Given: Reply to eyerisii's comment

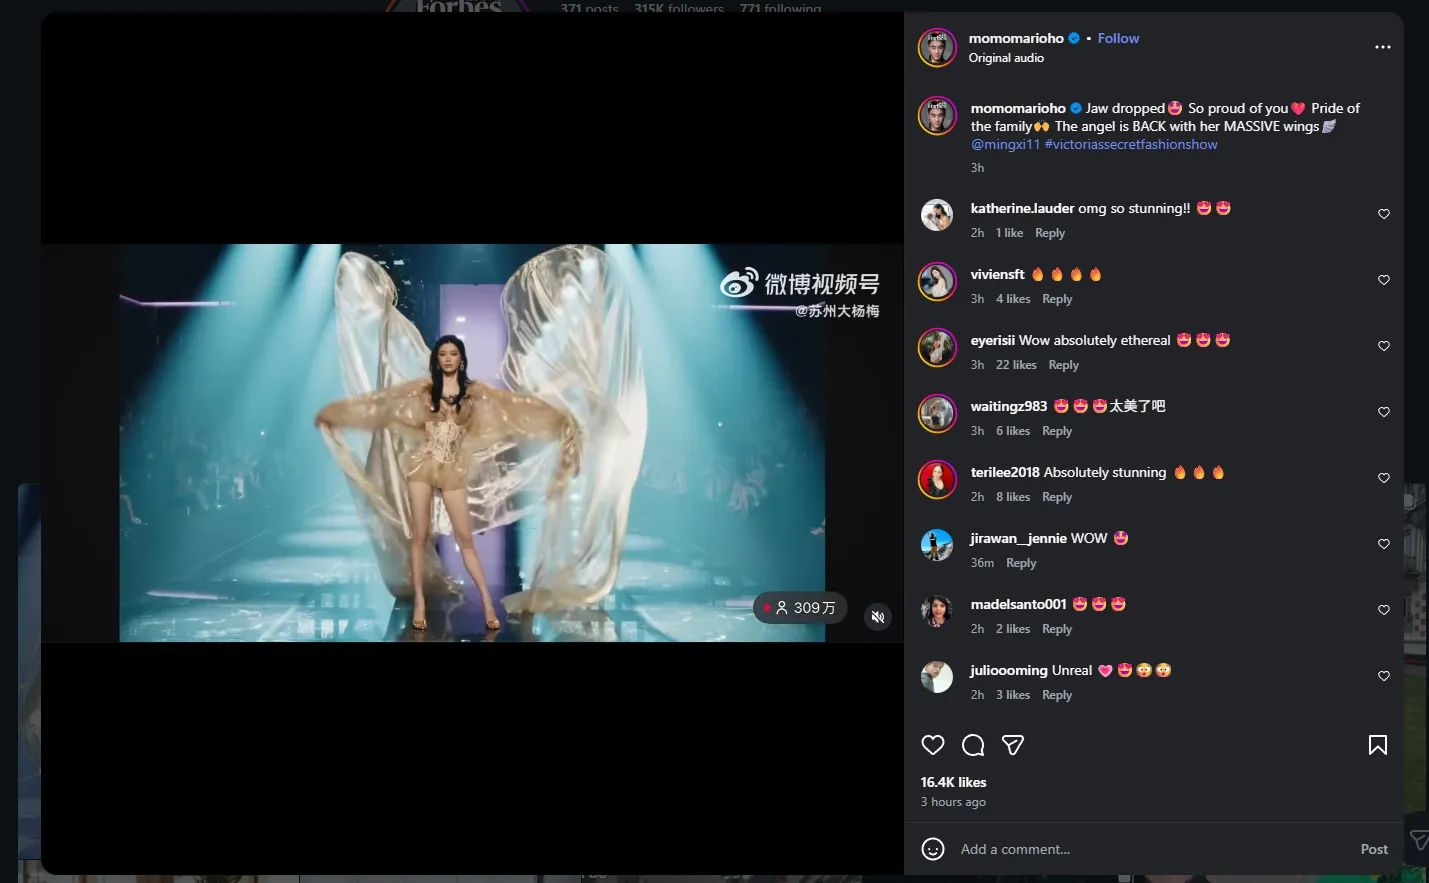Looking at the screenshot, I should tap(1063, 365).
